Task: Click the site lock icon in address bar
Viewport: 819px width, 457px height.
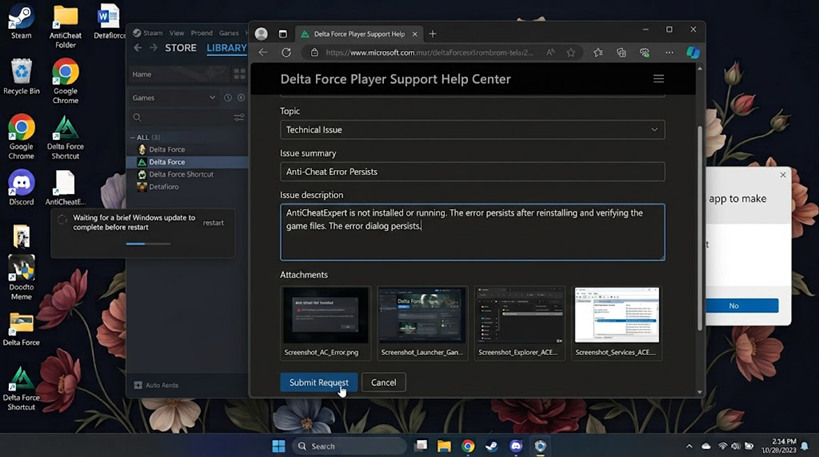Action: [x=314, y=52]
